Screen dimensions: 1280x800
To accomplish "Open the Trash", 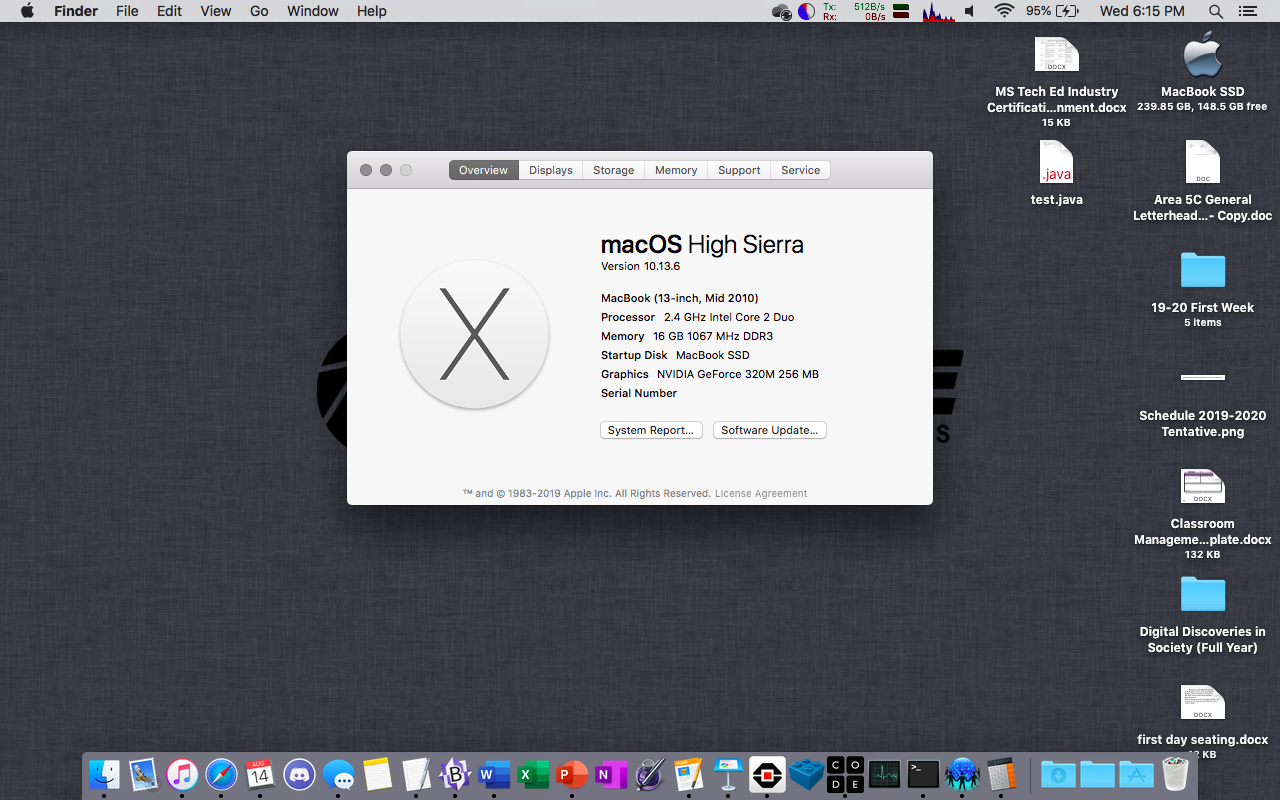I will click(1175, 774).
